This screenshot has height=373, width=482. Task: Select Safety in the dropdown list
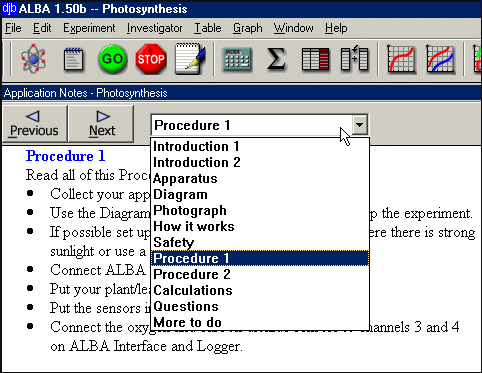260,242
